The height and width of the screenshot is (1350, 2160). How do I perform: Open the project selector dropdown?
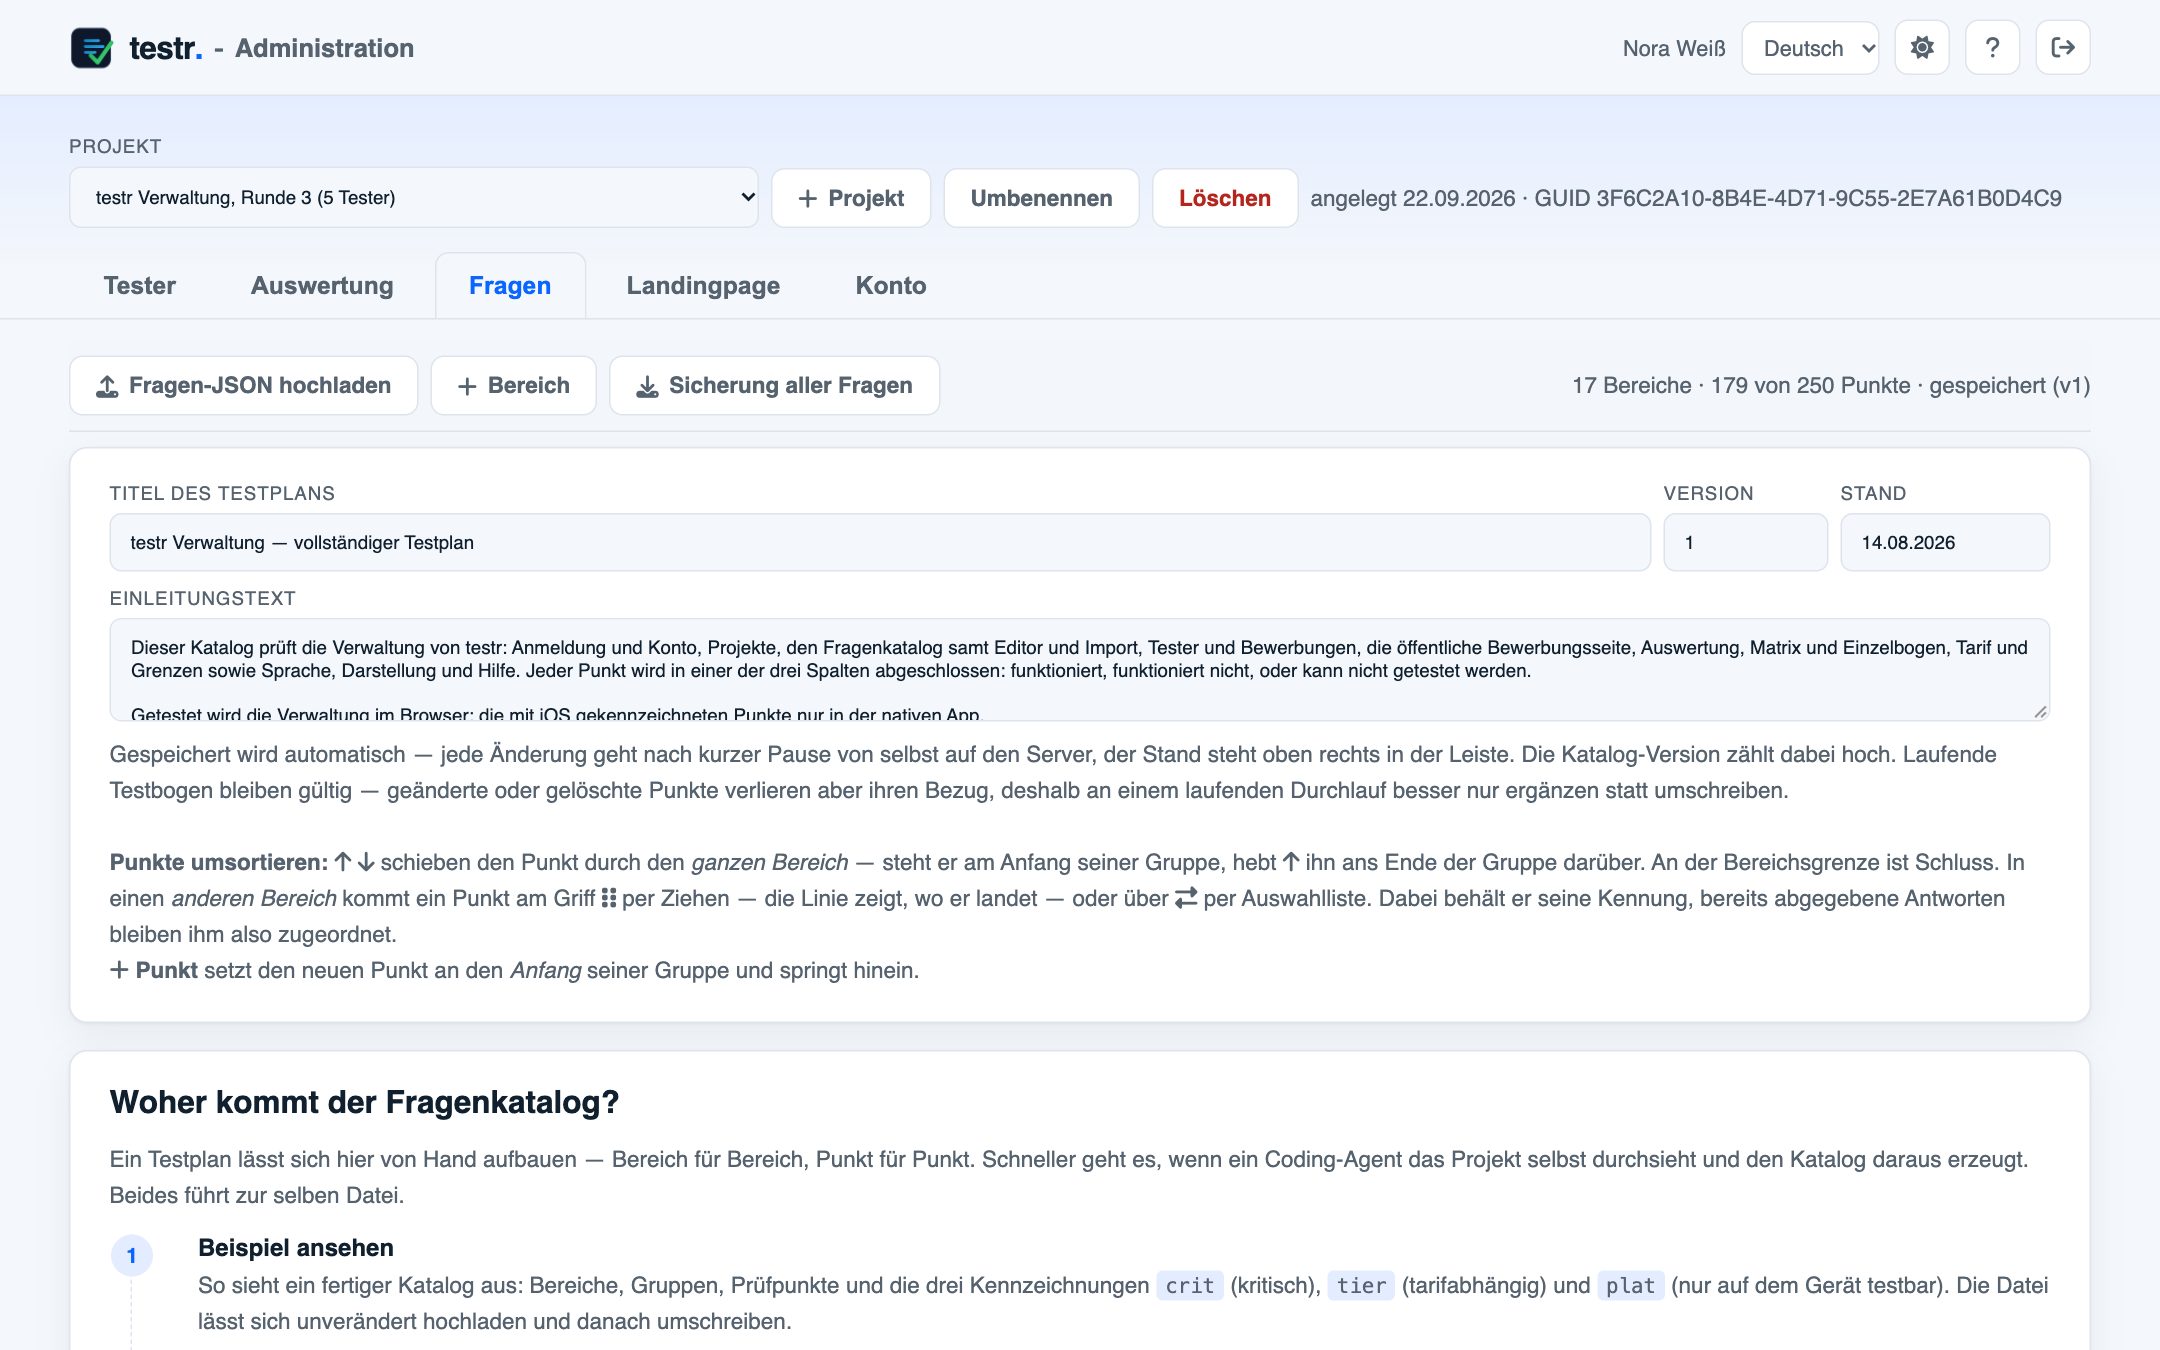tap(414, 198)
